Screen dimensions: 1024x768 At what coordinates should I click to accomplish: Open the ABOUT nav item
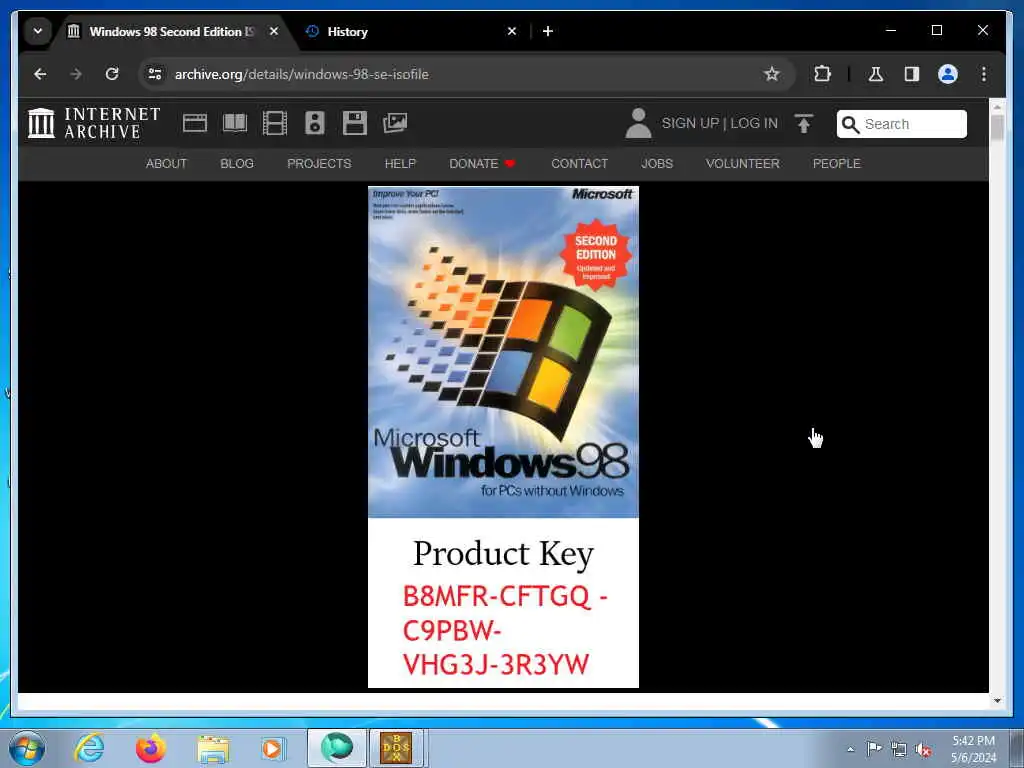(x=166, y=163)
